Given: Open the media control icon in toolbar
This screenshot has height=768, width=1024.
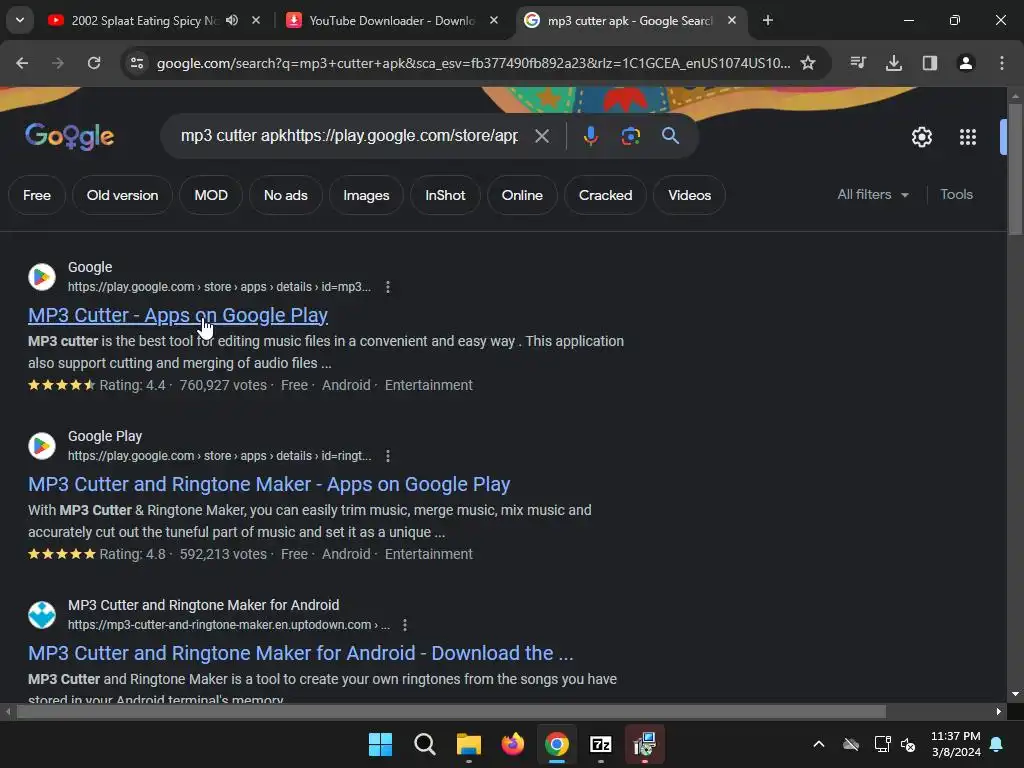Looking at the screenshot, I should tap(857, 63).
